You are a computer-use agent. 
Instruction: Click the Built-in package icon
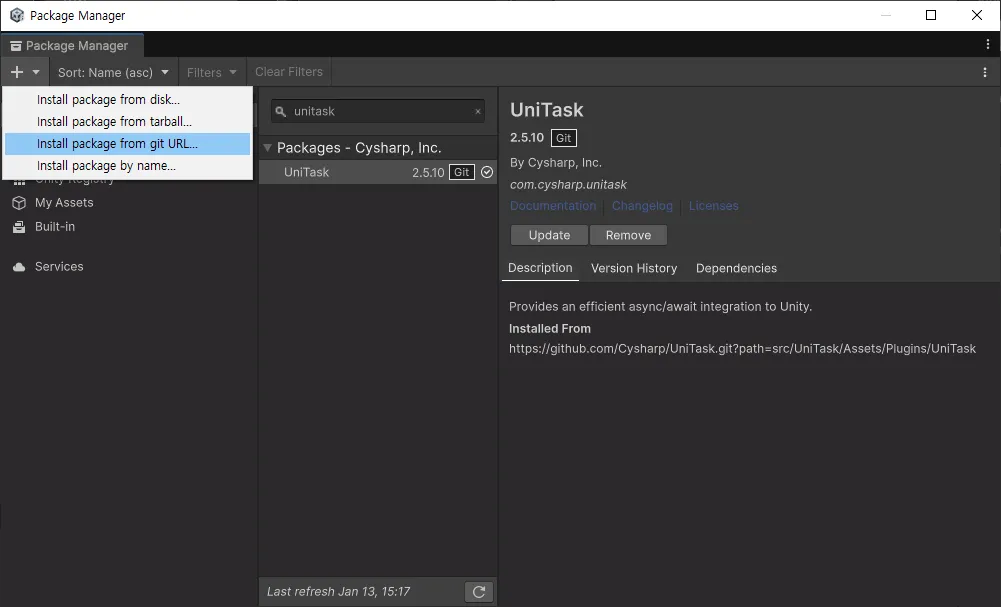pos(19,227)
